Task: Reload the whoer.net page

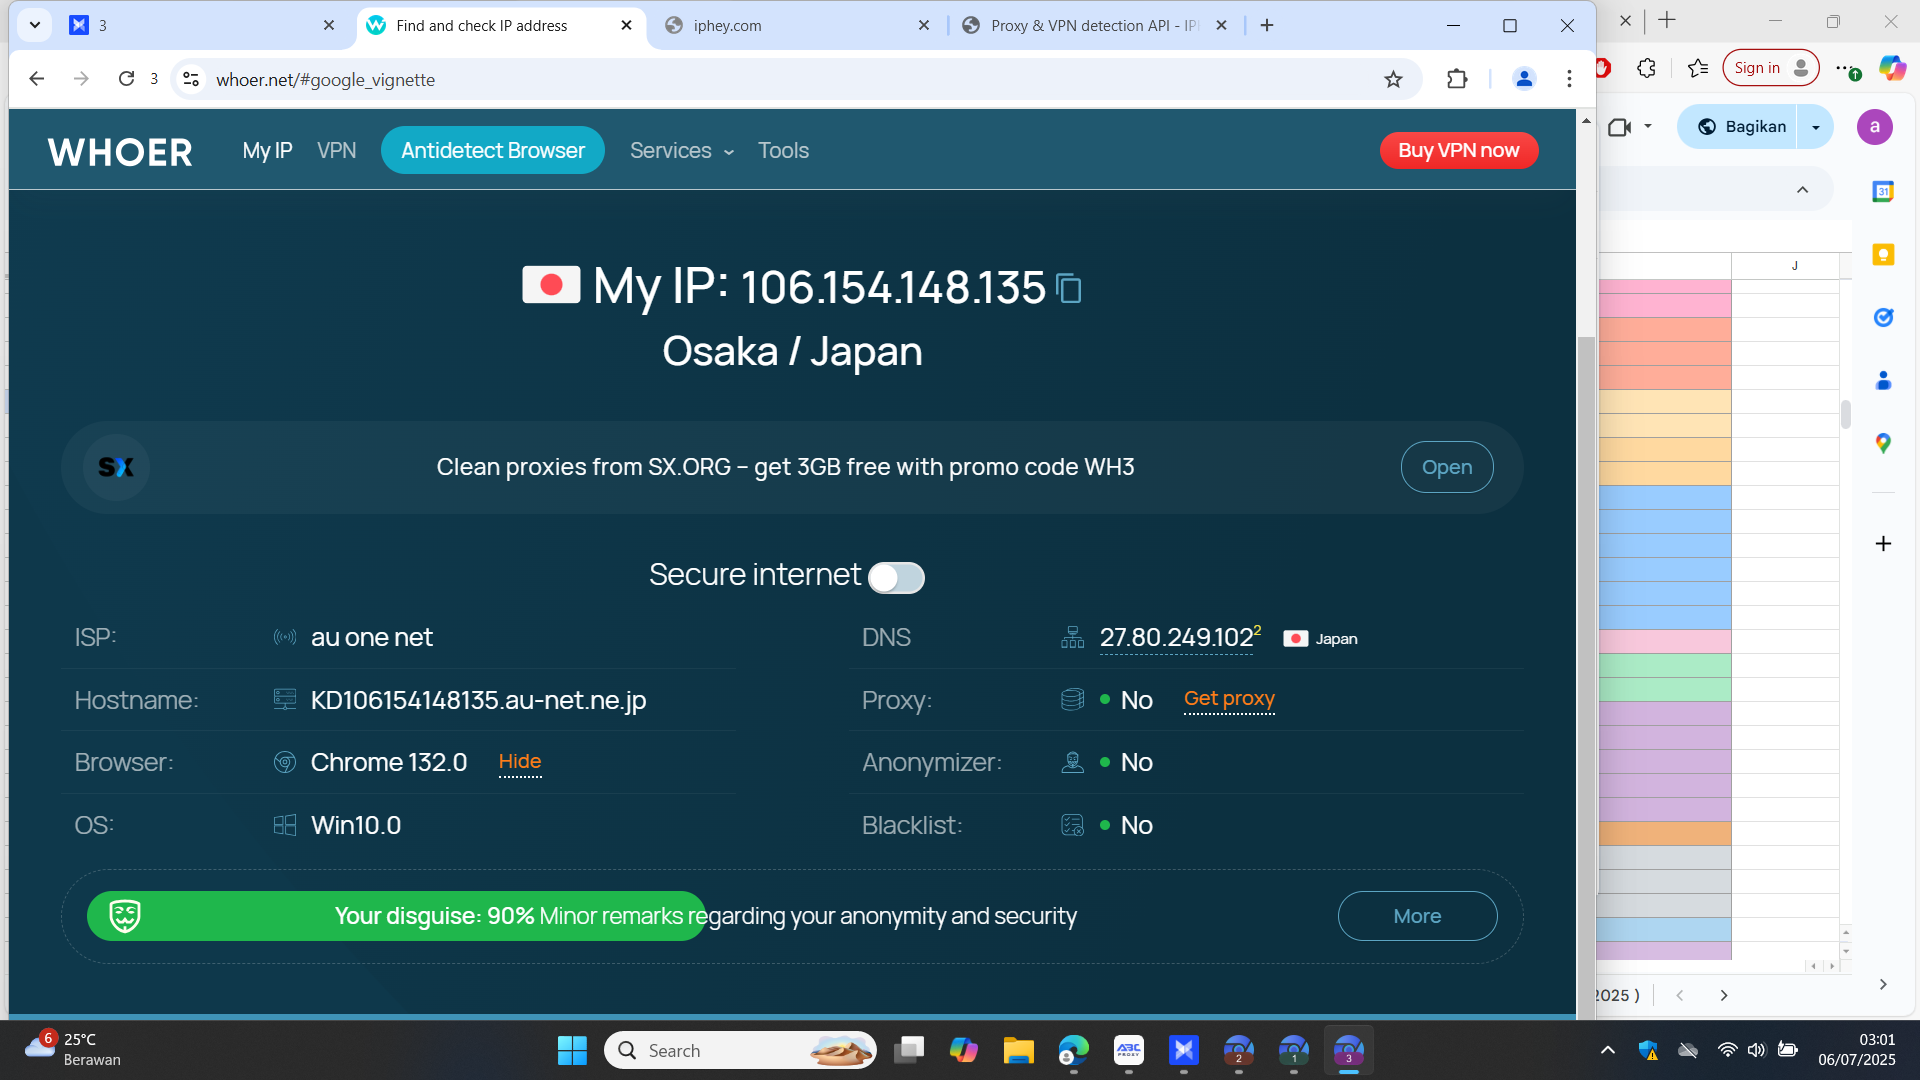Action: [x=126, y=79]
